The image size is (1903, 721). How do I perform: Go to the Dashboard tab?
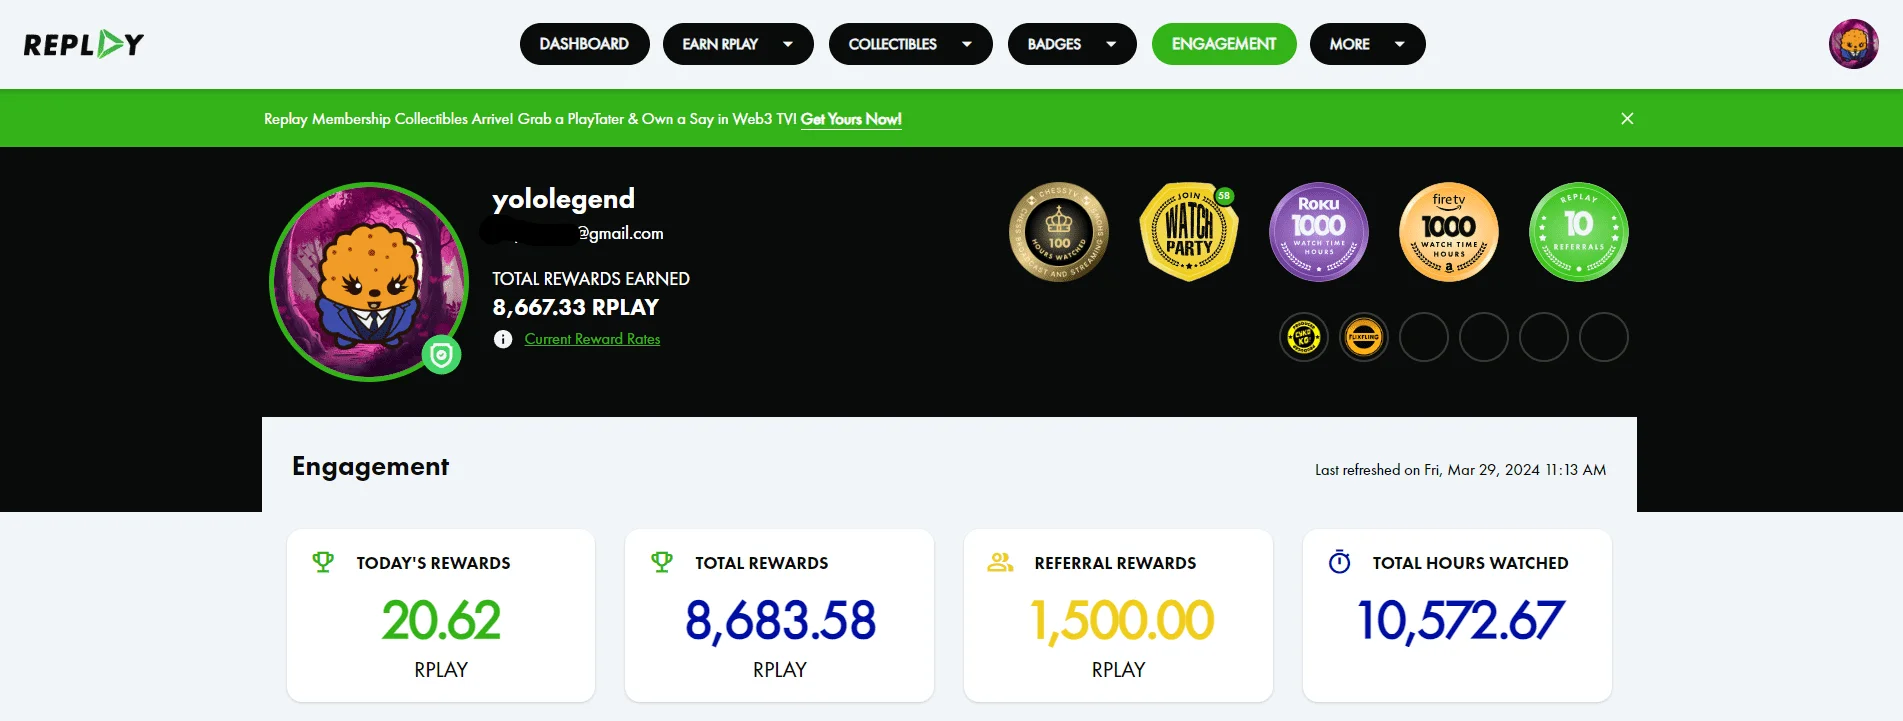584,44
